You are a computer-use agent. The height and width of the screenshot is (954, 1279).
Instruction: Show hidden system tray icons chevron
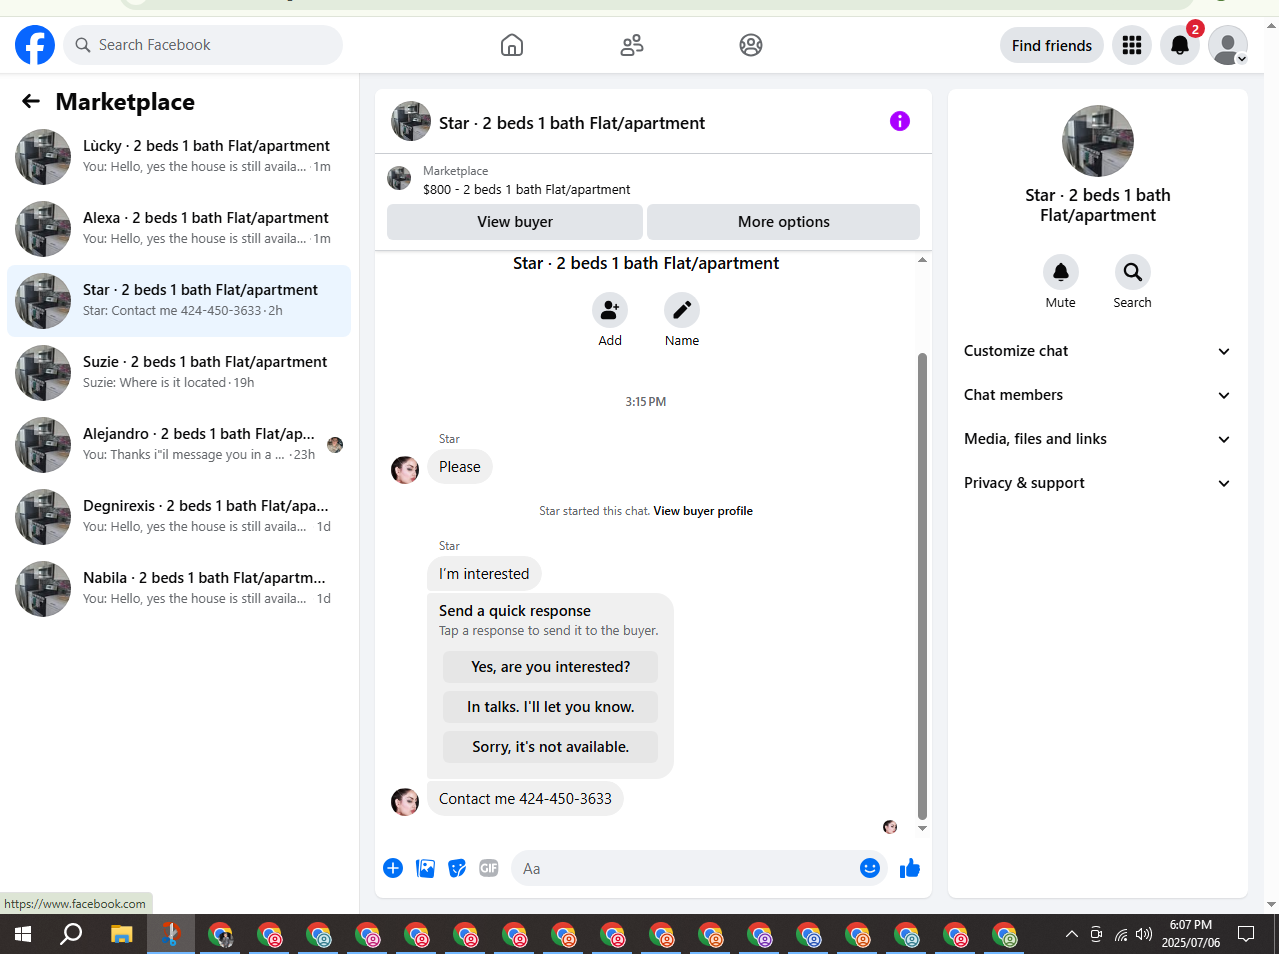click(1072, 935)
